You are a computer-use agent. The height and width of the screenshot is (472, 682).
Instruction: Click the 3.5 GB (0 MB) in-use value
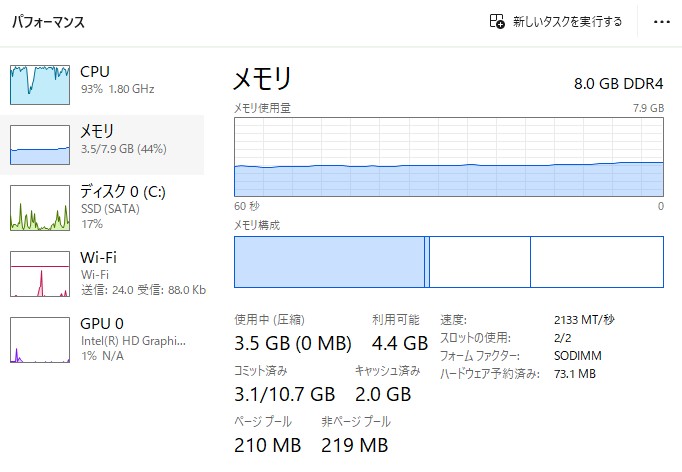point(293,343)
